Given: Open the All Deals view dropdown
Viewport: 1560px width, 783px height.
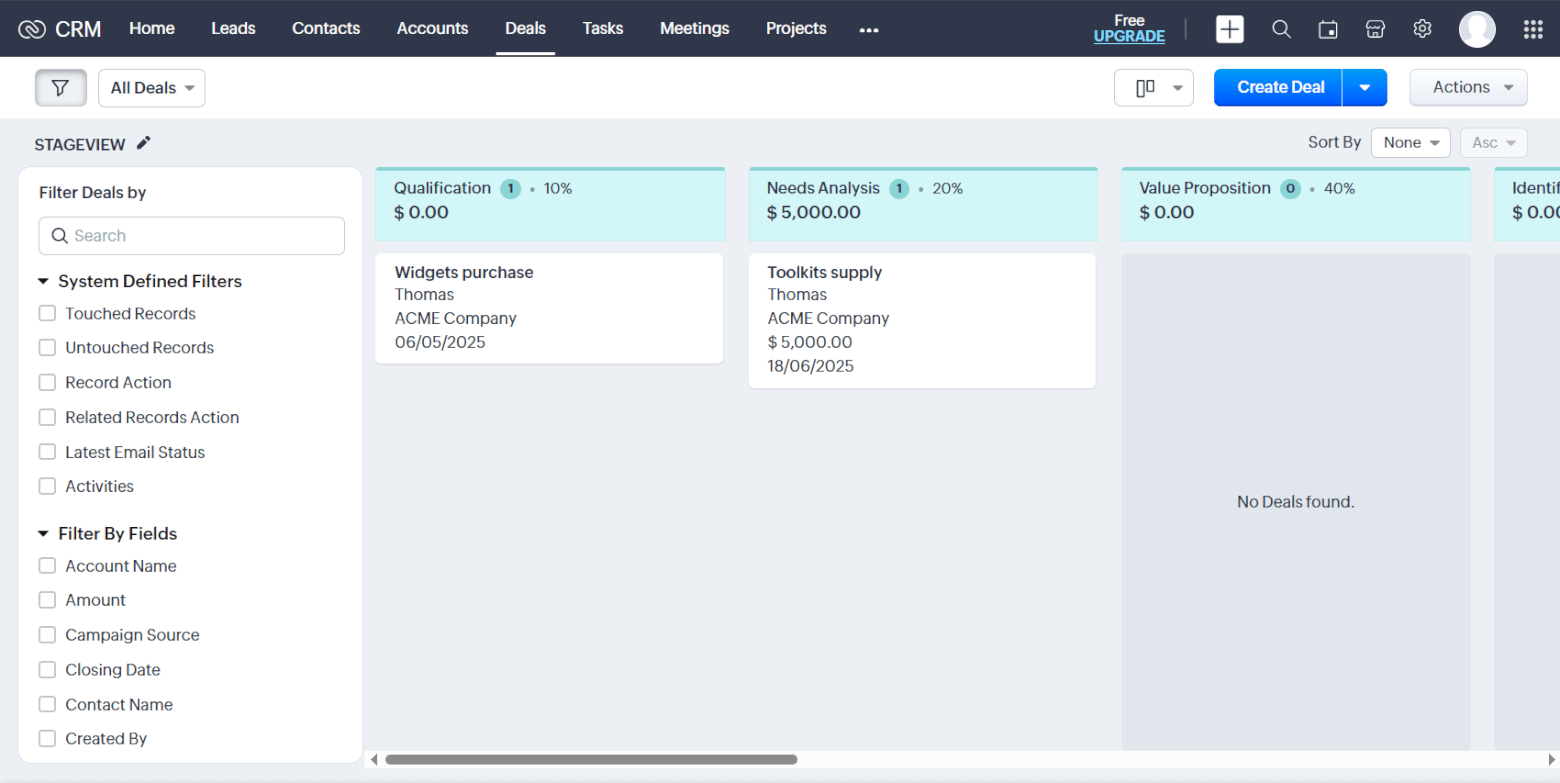Looking at the screenshot, I should [x=152, y=88].
